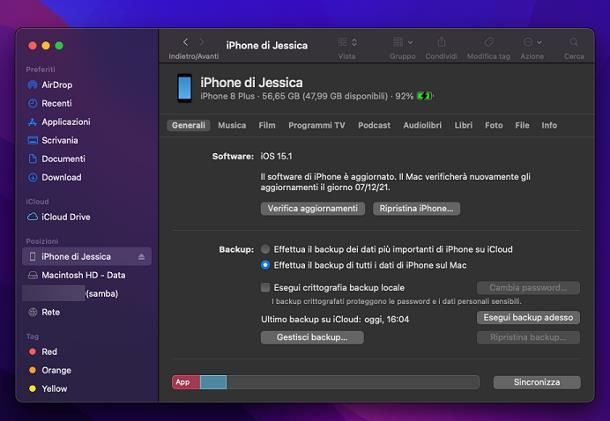Switch to the Programmi TV tab
Viewport: 610px width, 421px height.
[317, 125]
